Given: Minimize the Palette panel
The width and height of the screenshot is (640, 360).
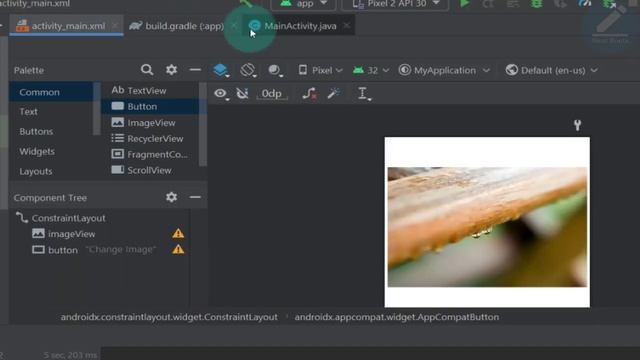Looking at the screenshot, I should point(195,70).
